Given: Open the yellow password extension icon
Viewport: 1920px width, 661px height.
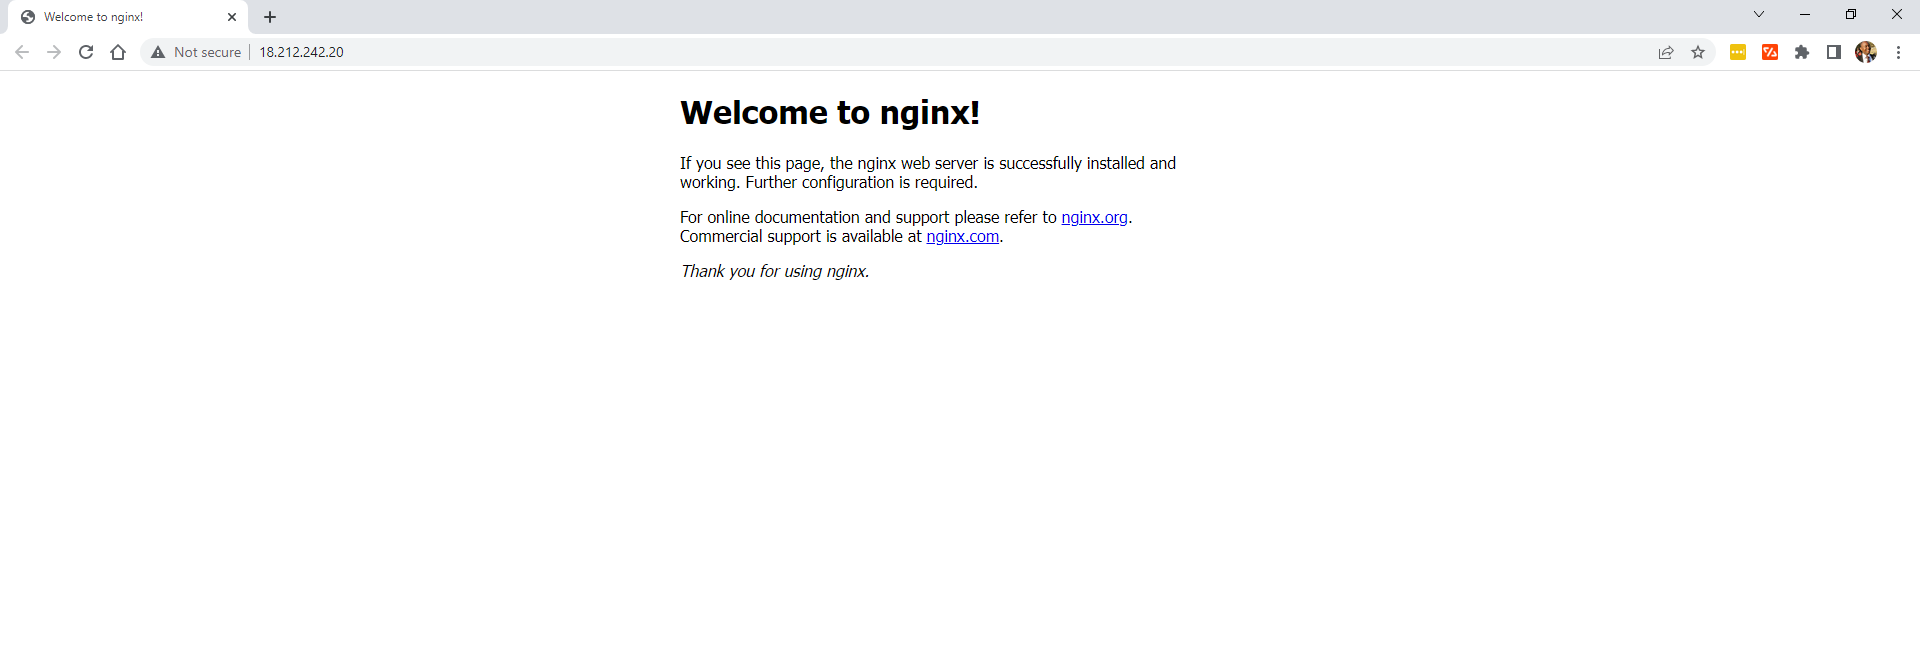Looking at the screenshot, I should click(x=1738, y=52).
